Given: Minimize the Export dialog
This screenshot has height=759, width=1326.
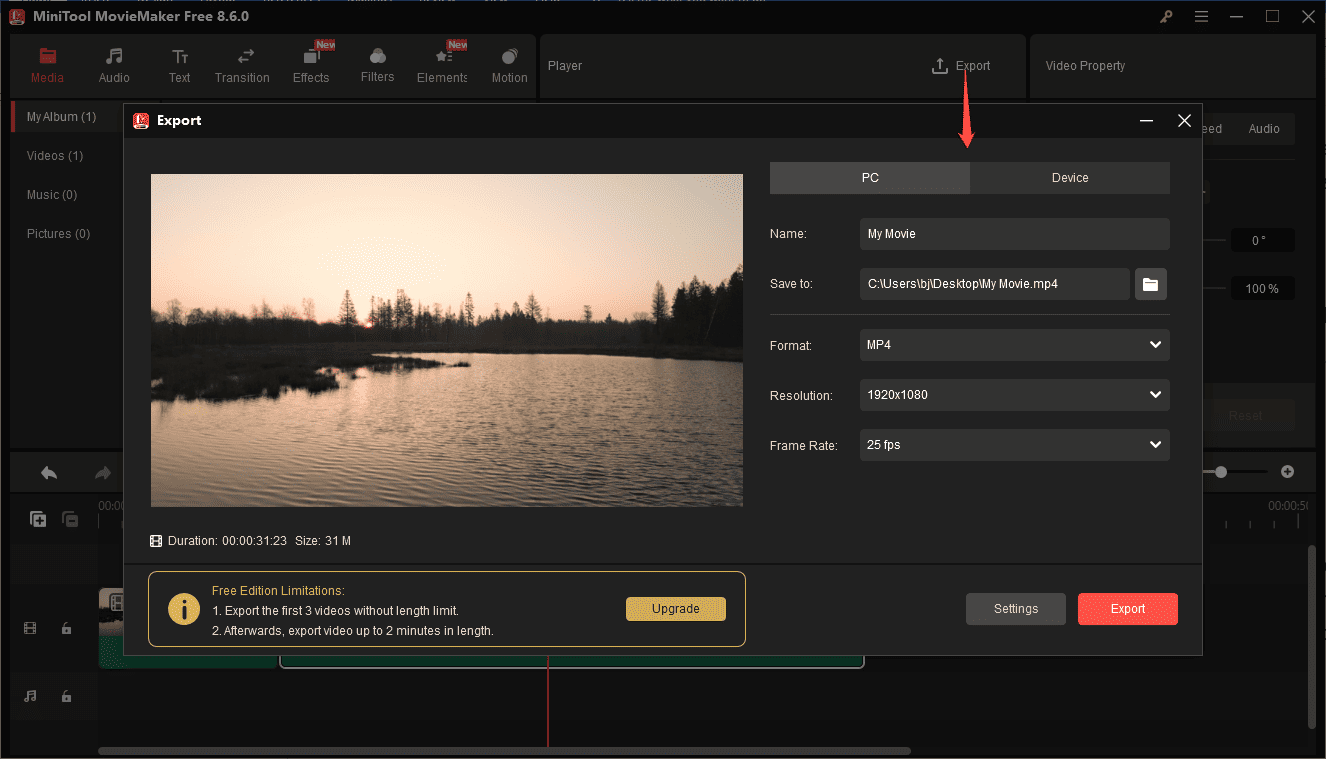Looking at the screenshot, I should (1146, 121).
